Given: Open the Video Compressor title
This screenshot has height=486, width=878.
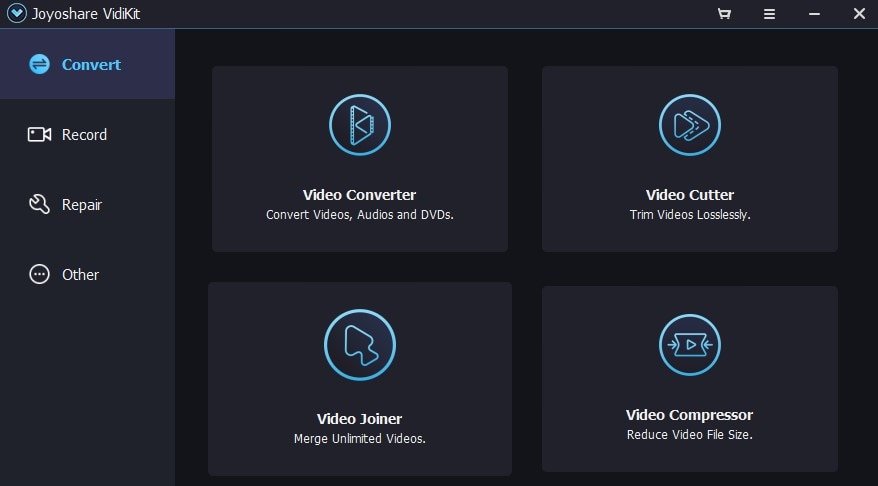Looking at the screenshot, I should pyautogui.click(x=689, y=415).
